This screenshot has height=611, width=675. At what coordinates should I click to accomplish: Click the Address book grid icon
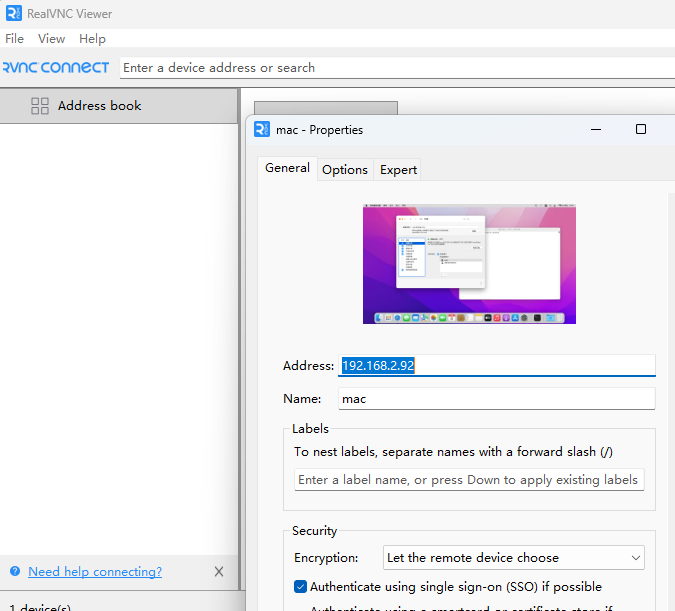pyautogui.click(x=40, y=105)
